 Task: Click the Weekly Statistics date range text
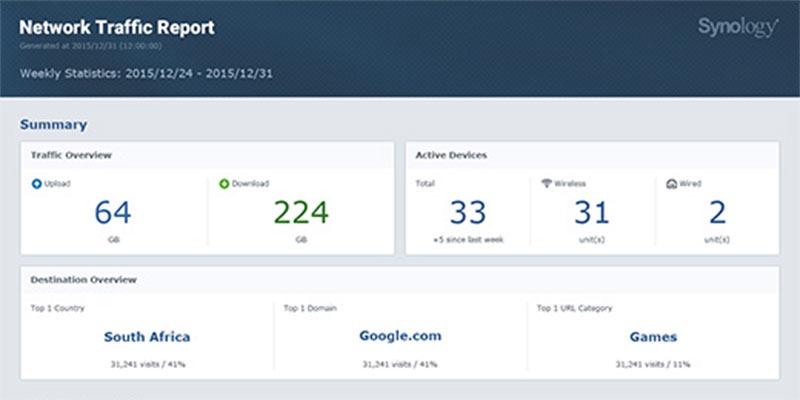pyautogui.click(x=146, y=73)
